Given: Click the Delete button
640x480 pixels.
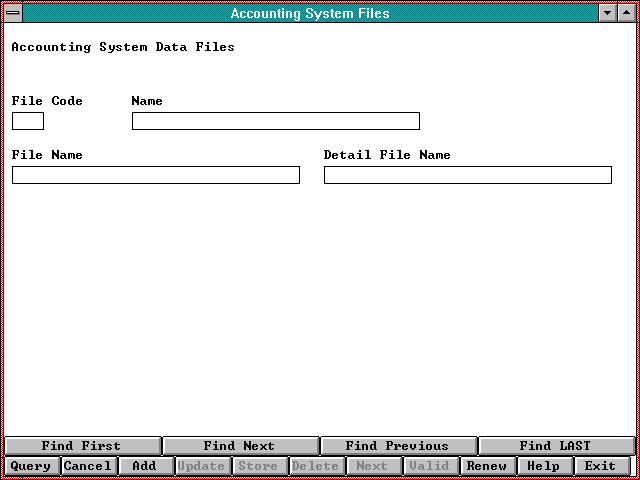Looking at the screenshot, I should [x=316, y=466].
